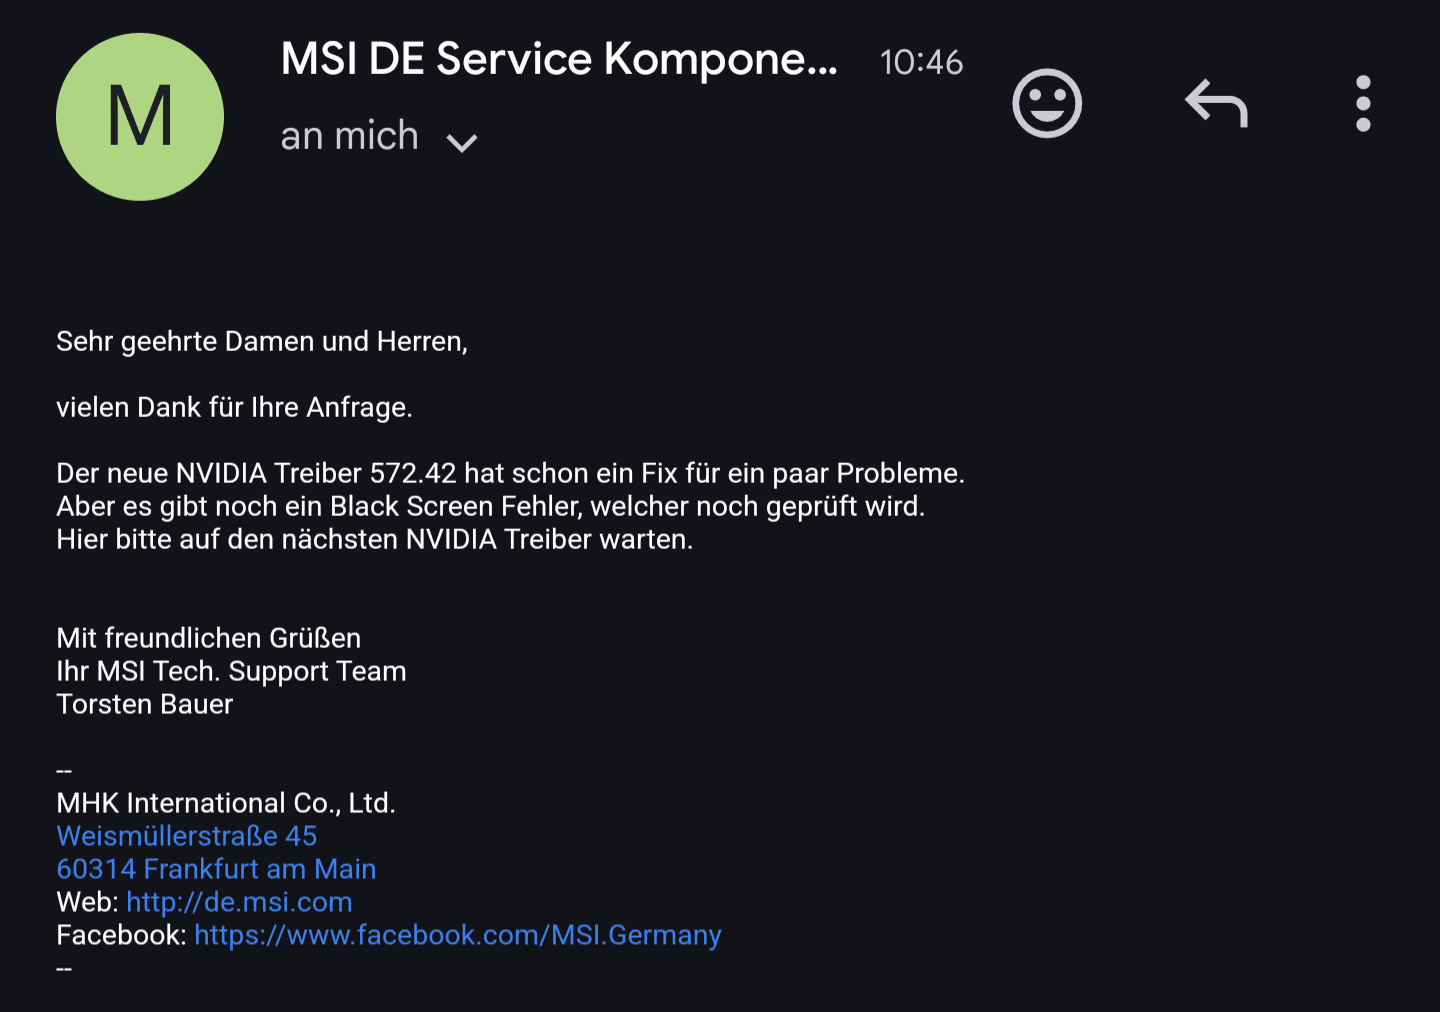The width and height of the screenshot is (1440, 1012).
Task: Open the three-dot more options menu
Action: pos(1363,103)
